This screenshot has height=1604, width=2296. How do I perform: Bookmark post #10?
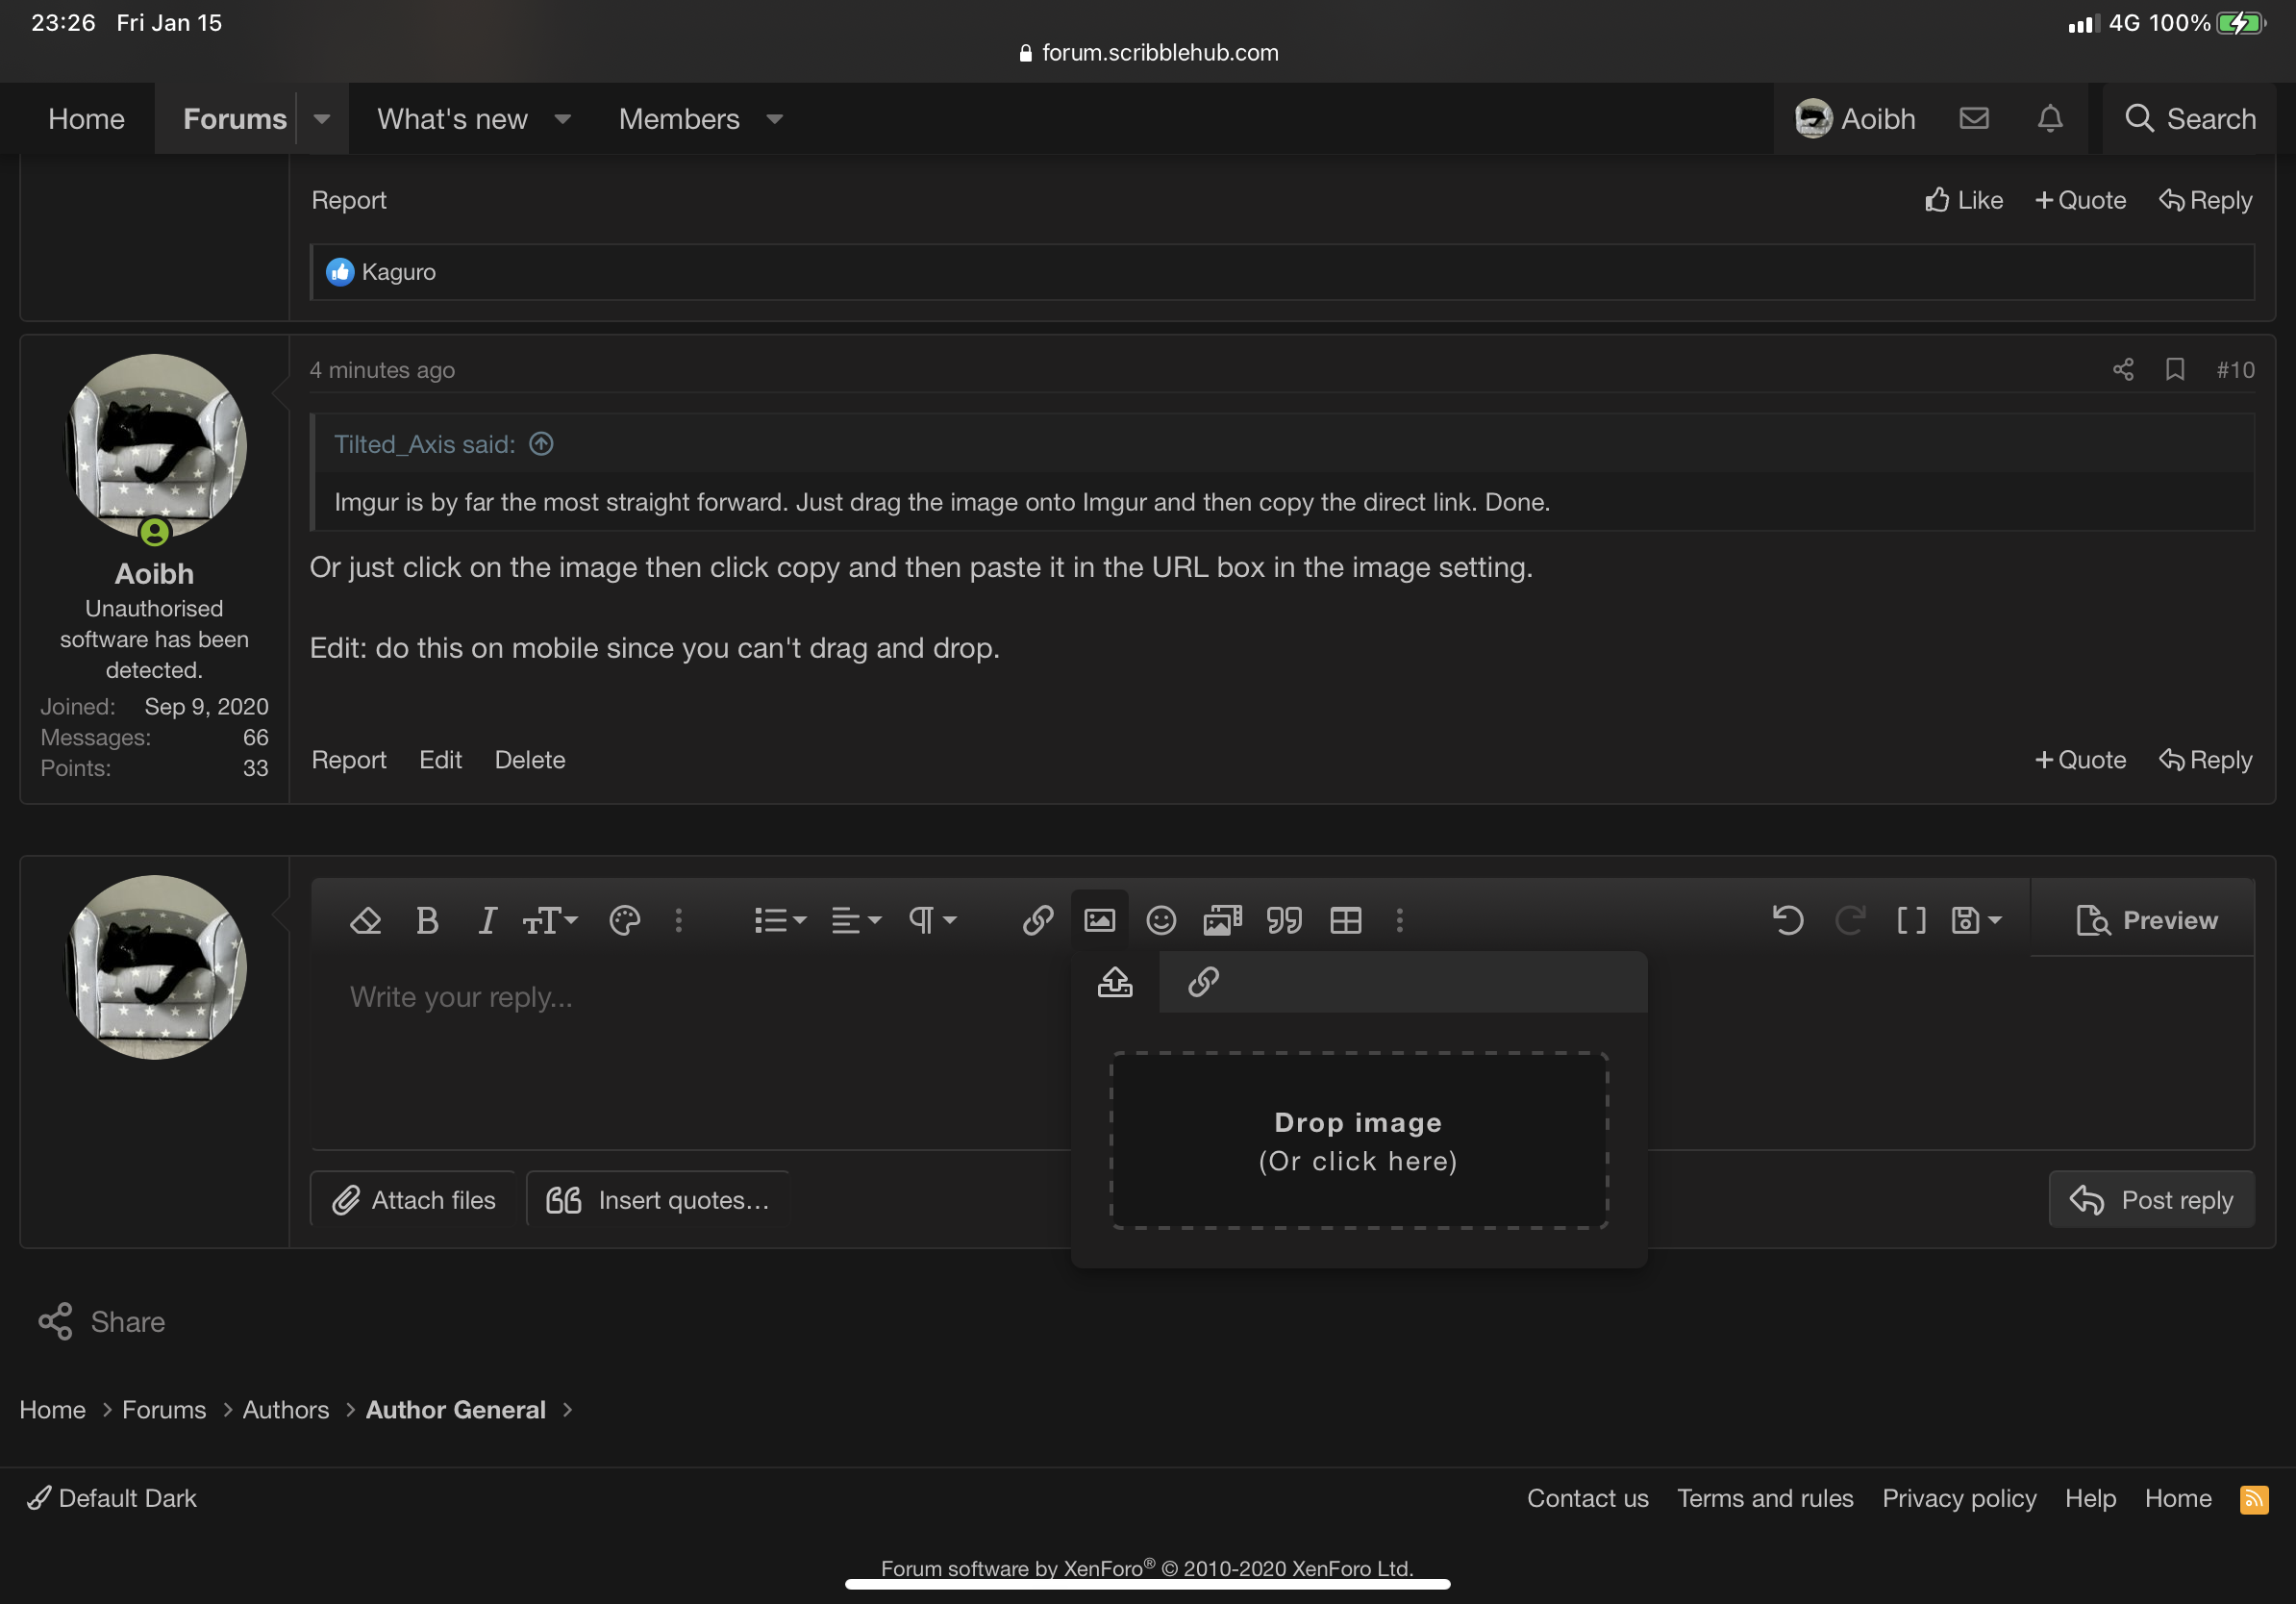pos(2175,370)
